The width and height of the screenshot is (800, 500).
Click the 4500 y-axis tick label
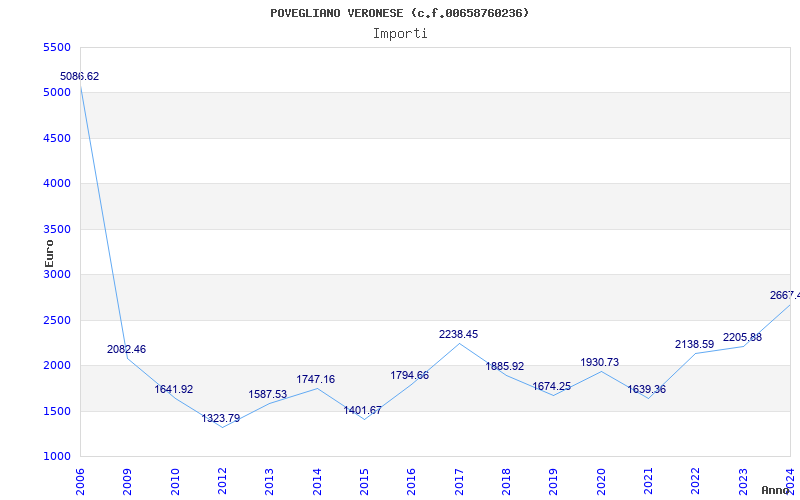pos(57,138)
